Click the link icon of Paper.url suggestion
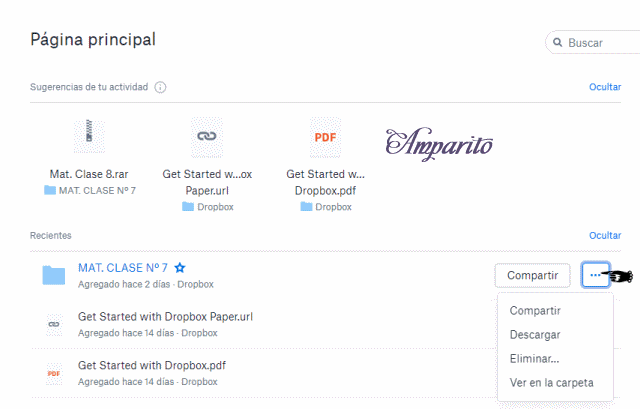 pos(207,136)
